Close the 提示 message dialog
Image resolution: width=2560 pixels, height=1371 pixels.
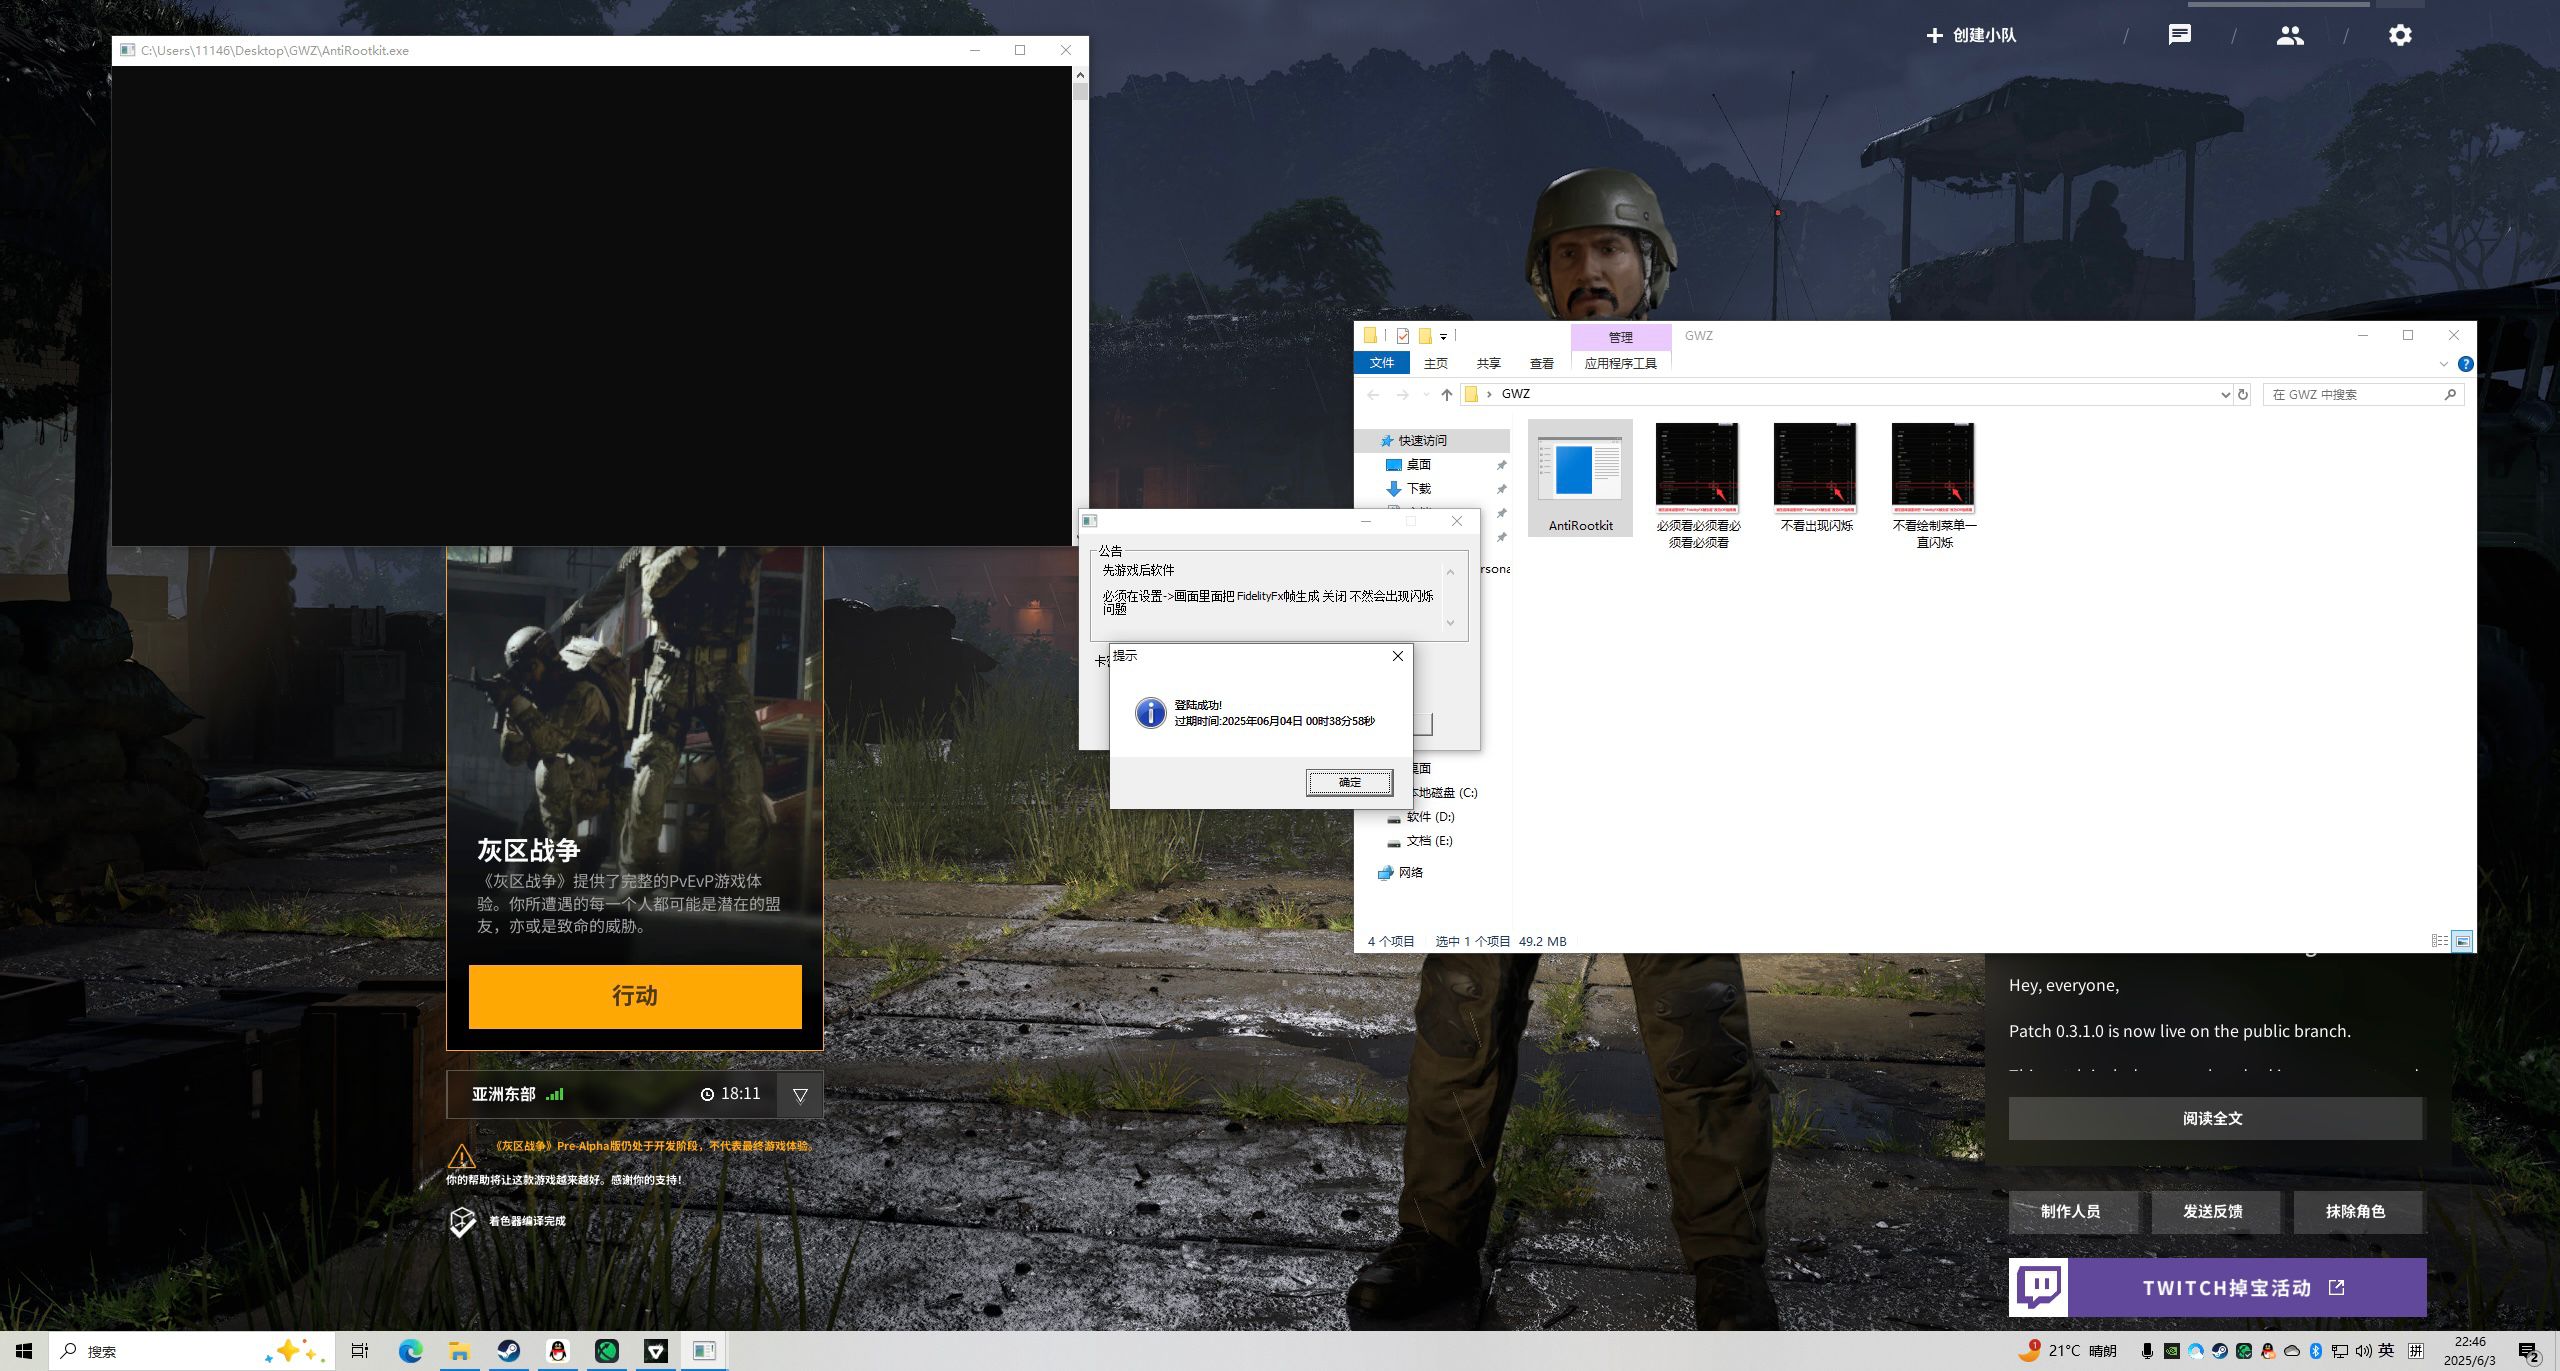1398,656
